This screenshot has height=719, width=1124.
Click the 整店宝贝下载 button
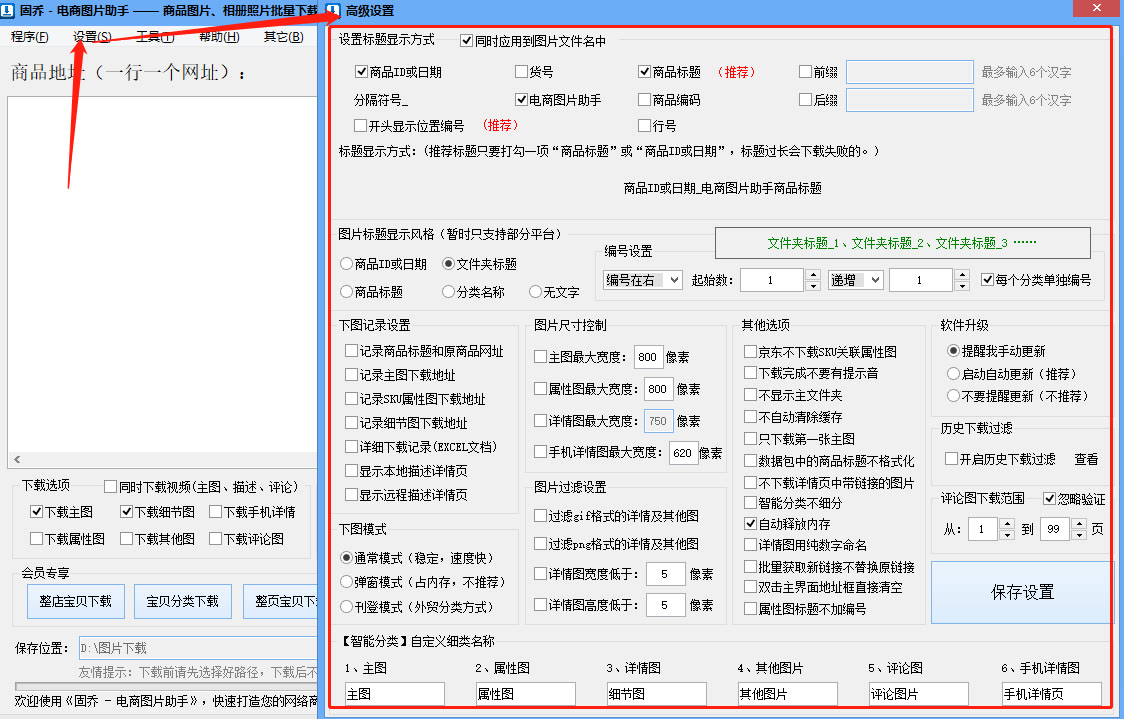[75, 602]
